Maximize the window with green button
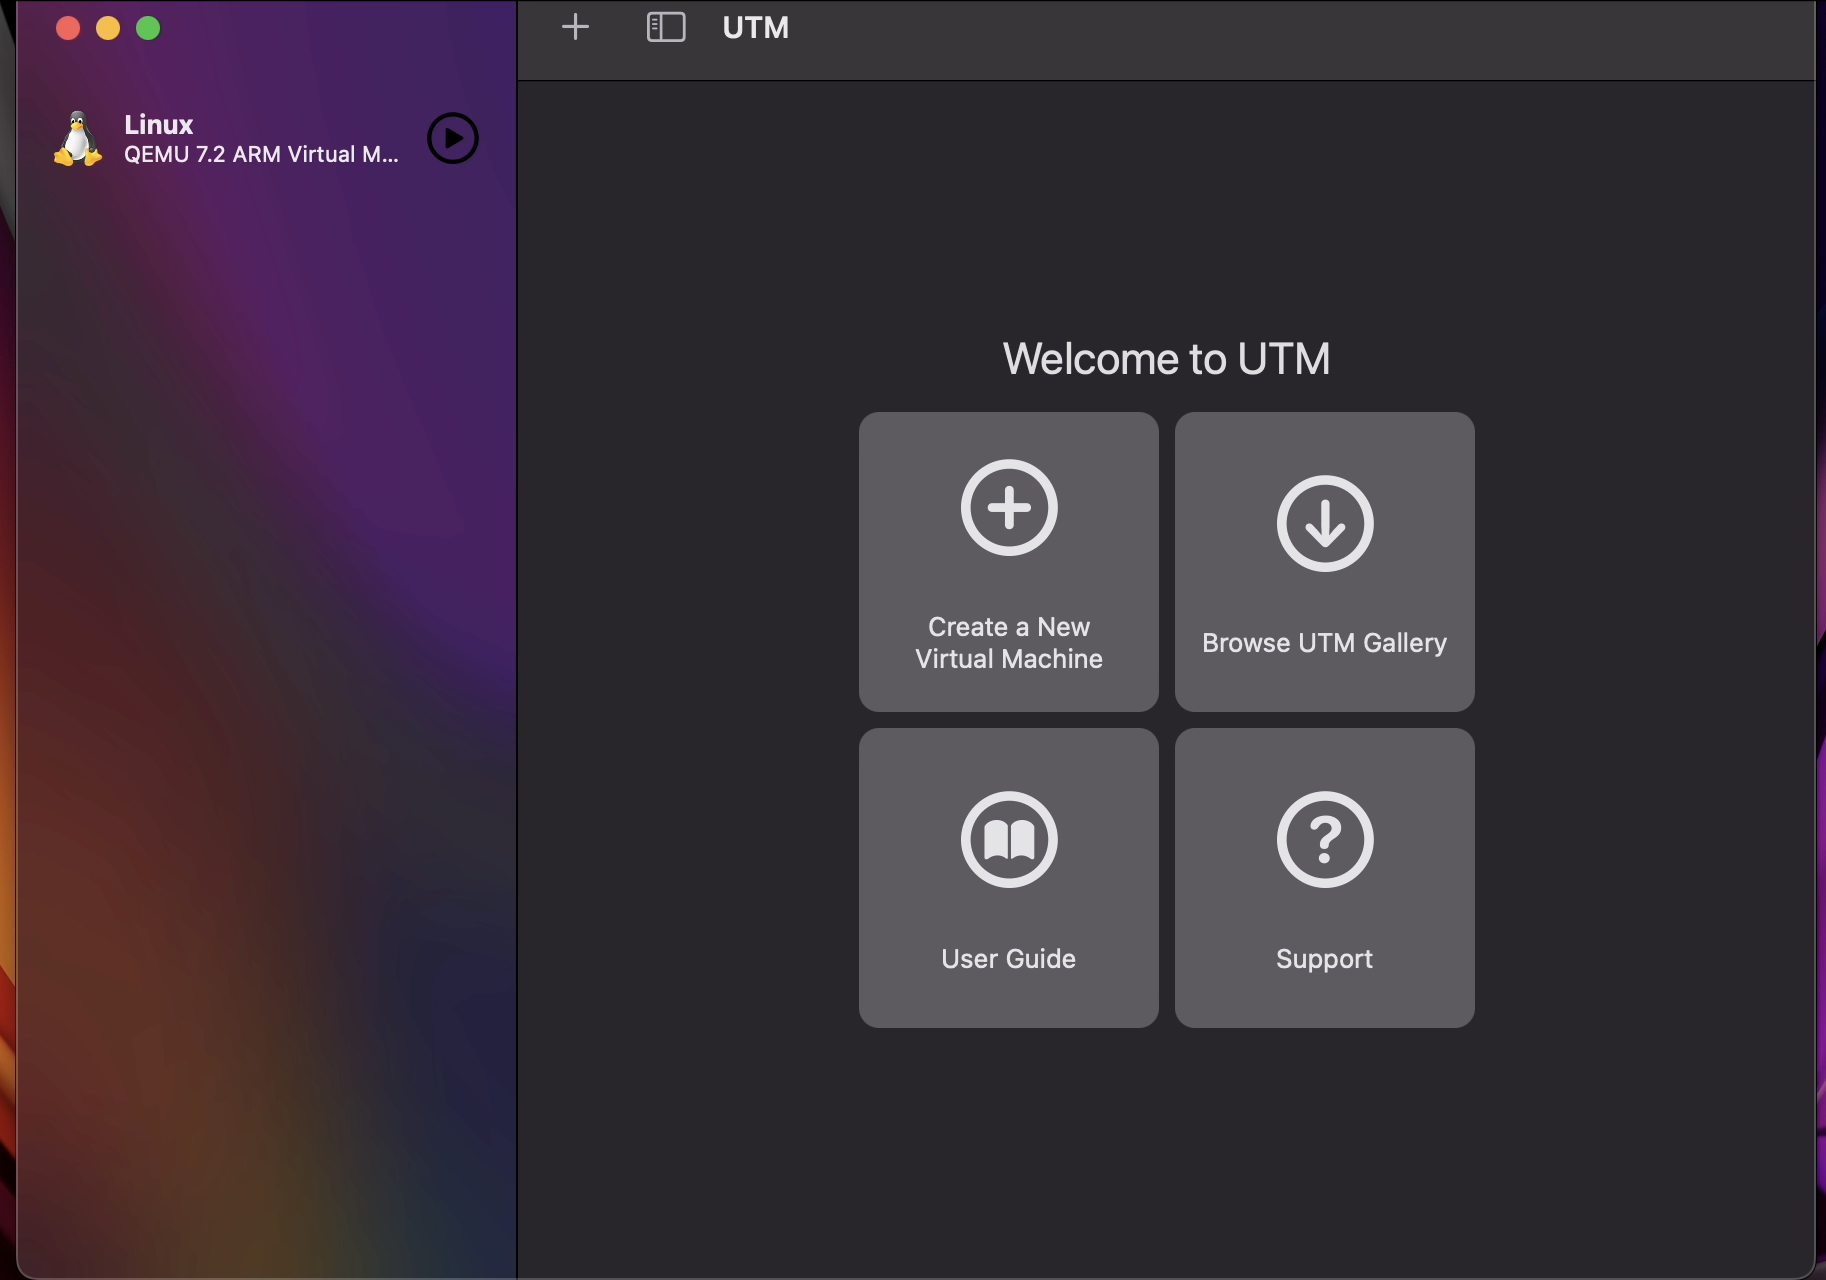 coord(148,28)
